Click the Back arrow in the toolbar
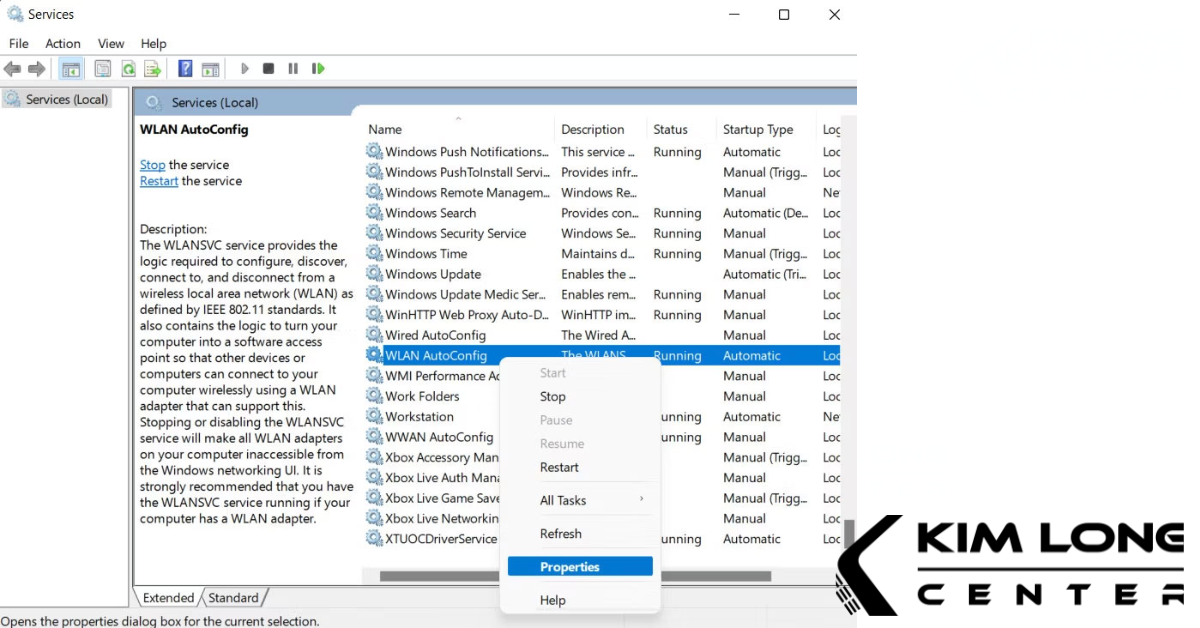Image resolution: width=1200 pixels, height=628 pixels. [12, 69]
